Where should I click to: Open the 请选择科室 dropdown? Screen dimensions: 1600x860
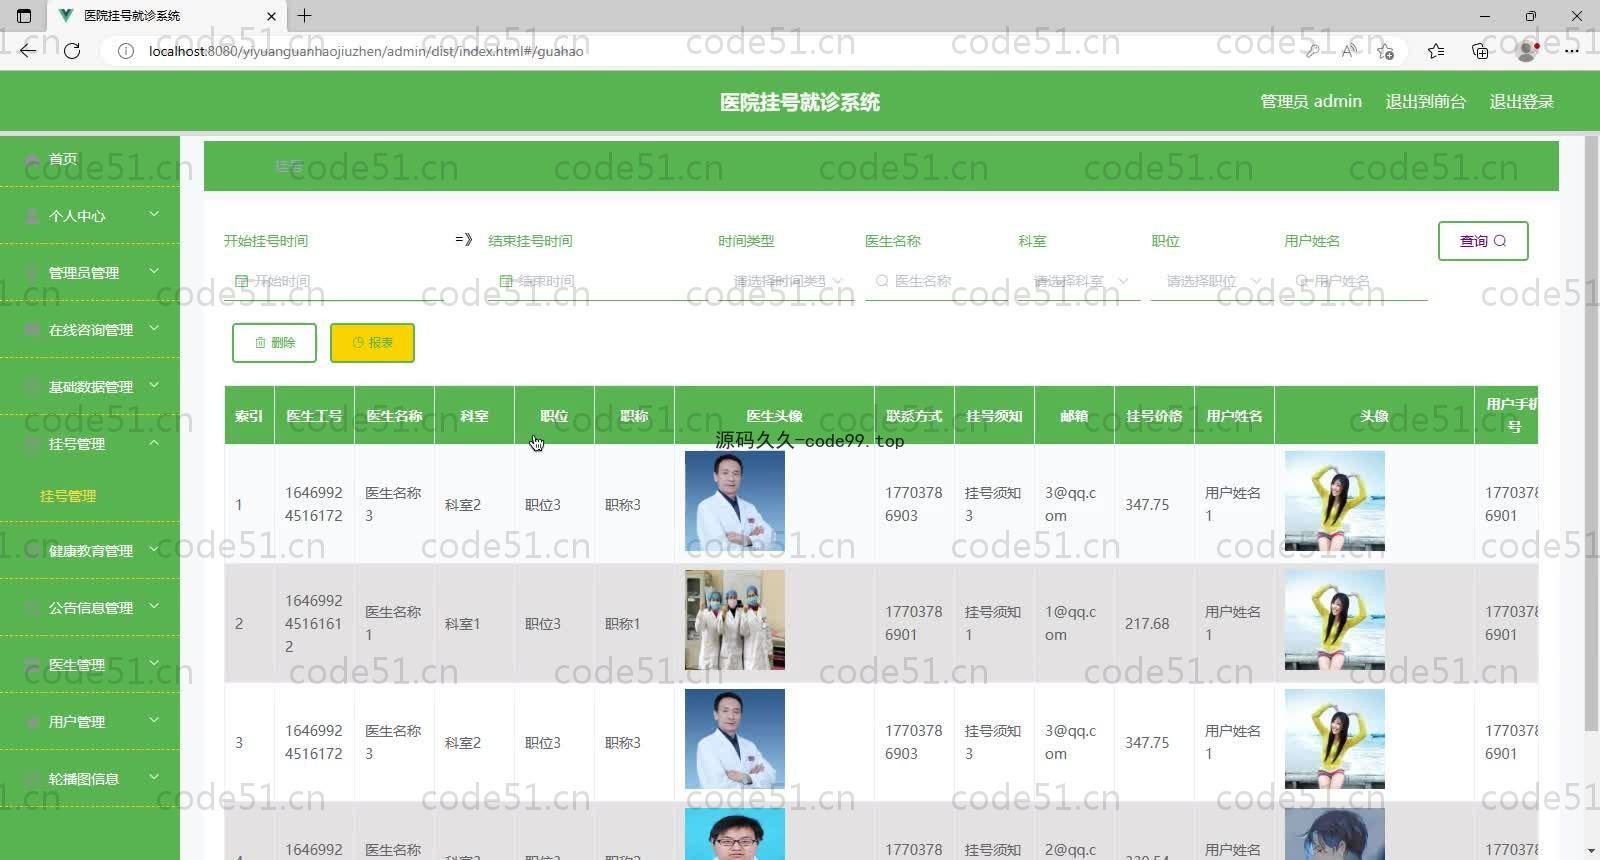pyautogui.click(x=1079, y=281)
